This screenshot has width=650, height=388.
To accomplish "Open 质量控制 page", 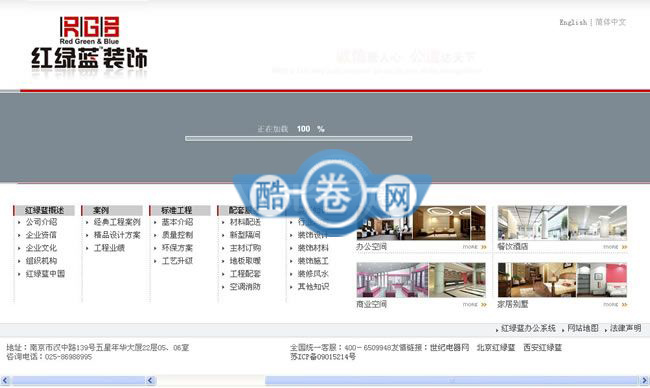I will click(x=177, y=235).
